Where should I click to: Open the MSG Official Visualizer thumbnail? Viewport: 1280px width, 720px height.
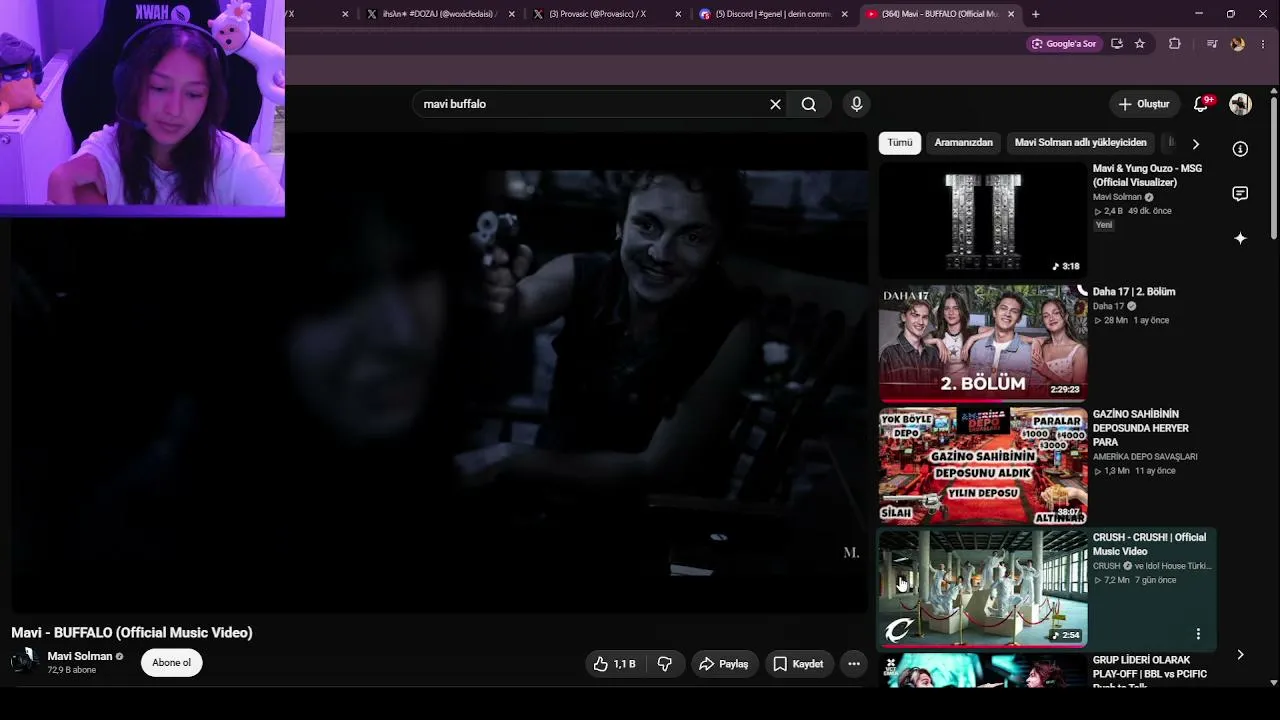pyautogui.click(x=983, y=220)
